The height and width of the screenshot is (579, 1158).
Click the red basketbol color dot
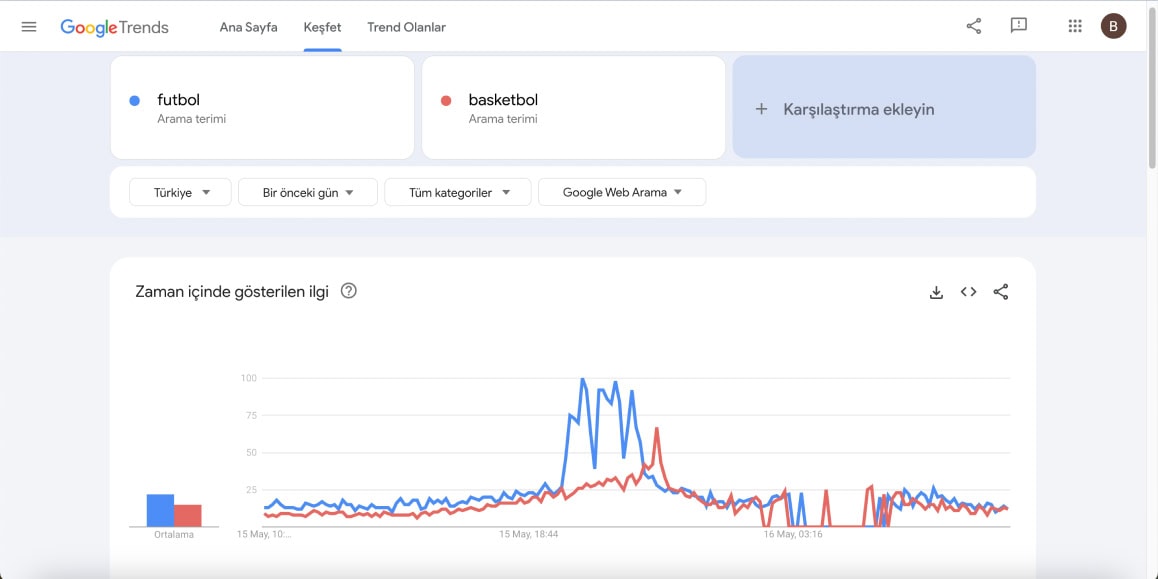[445, 100]
